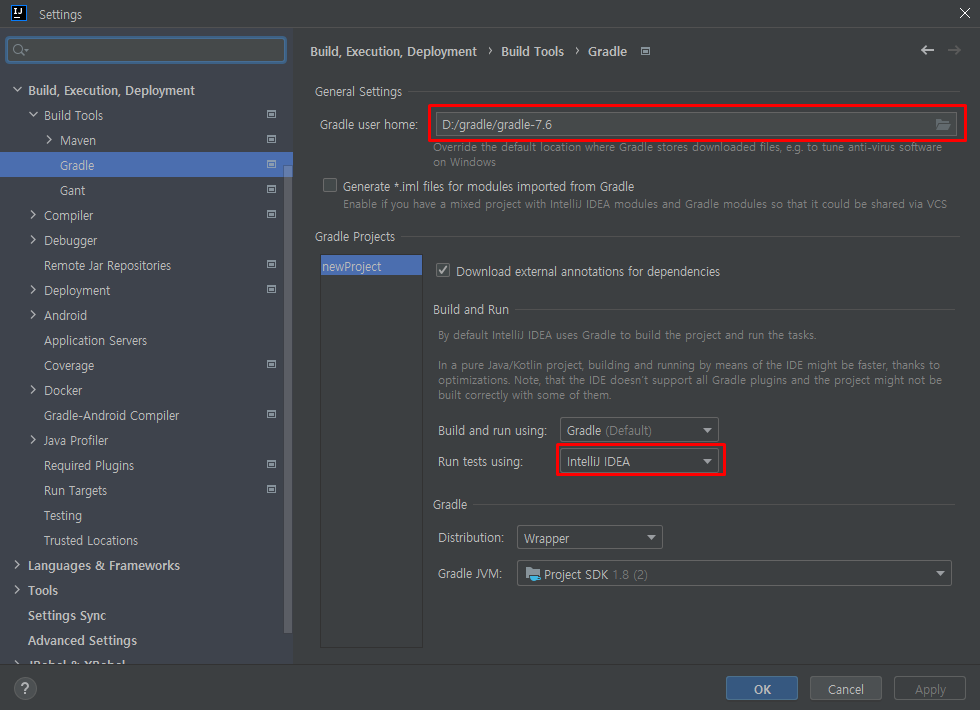Click the IntelliJ IDEA logo in title bar
980x710 pixels.
click(x=19, y=13)
